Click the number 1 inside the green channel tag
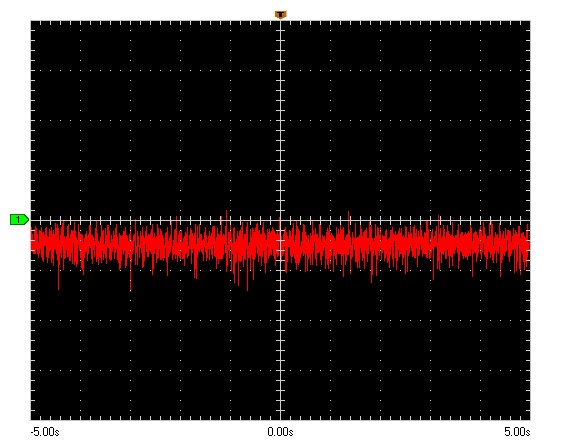Image resolution: width=561 pixels, height=441 pixels. coord(18,220)
